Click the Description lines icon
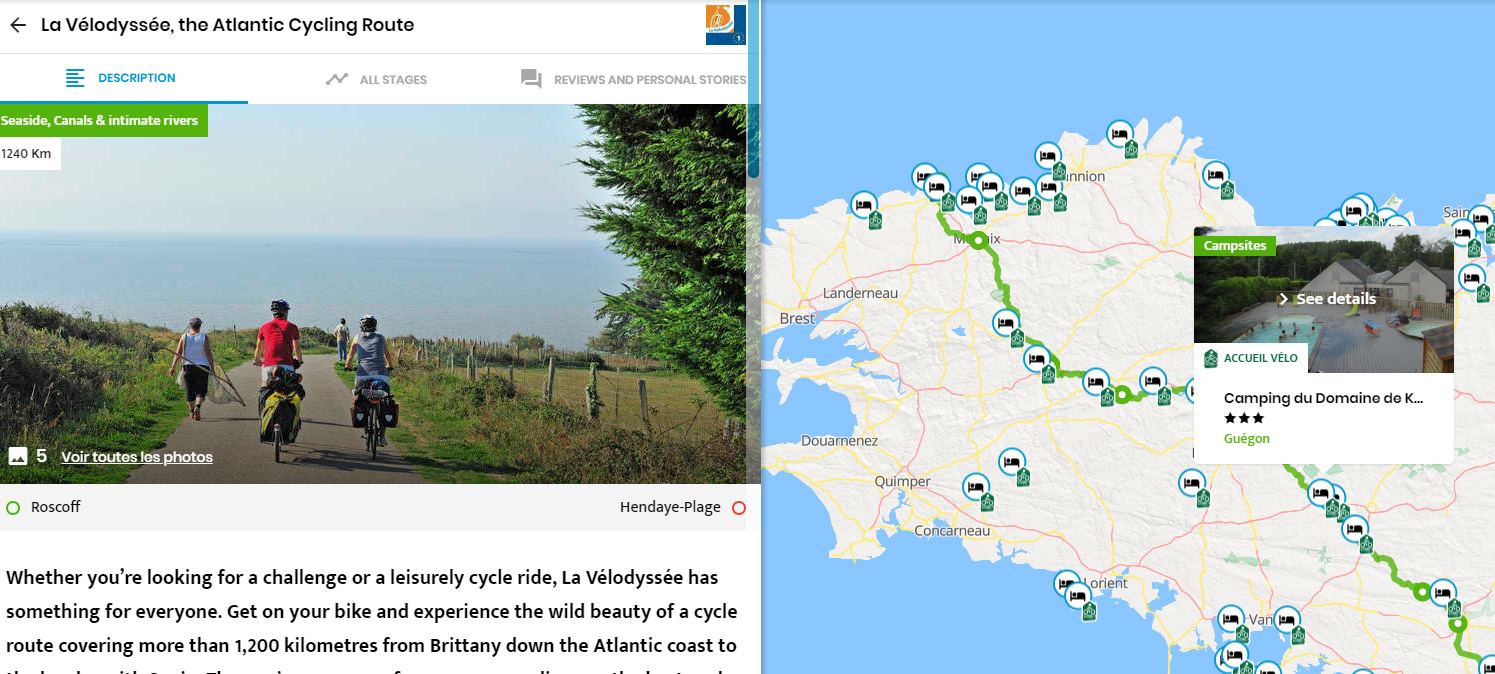Screen dimensions: 1495x674 pos(75,78)
